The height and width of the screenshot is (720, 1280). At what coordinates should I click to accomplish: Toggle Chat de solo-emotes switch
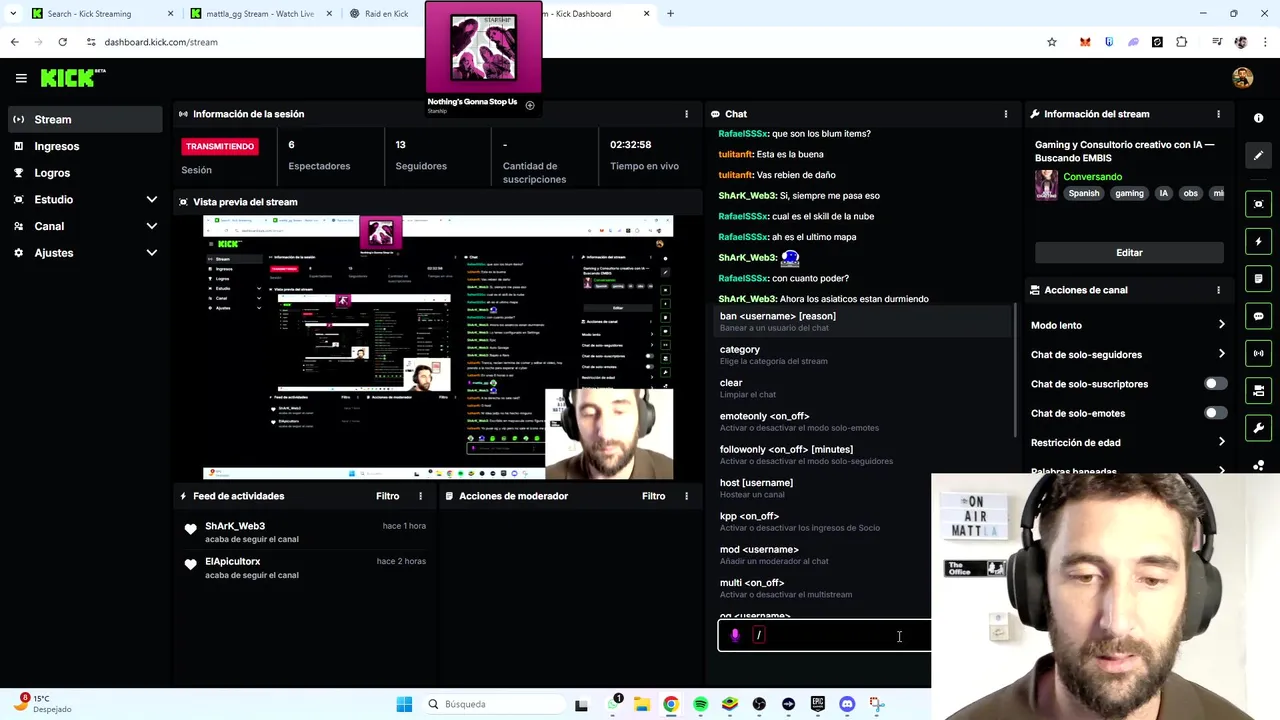[x=1214, y=413]
